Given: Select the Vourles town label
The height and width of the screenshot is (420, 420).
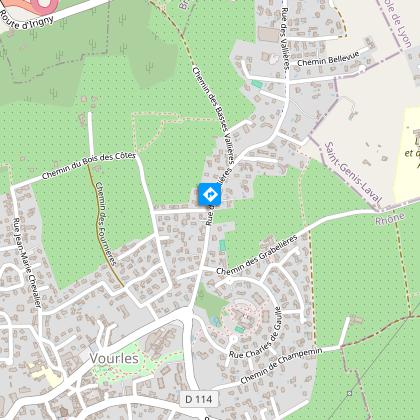Looking at the screenshot, I should [114, 359].
